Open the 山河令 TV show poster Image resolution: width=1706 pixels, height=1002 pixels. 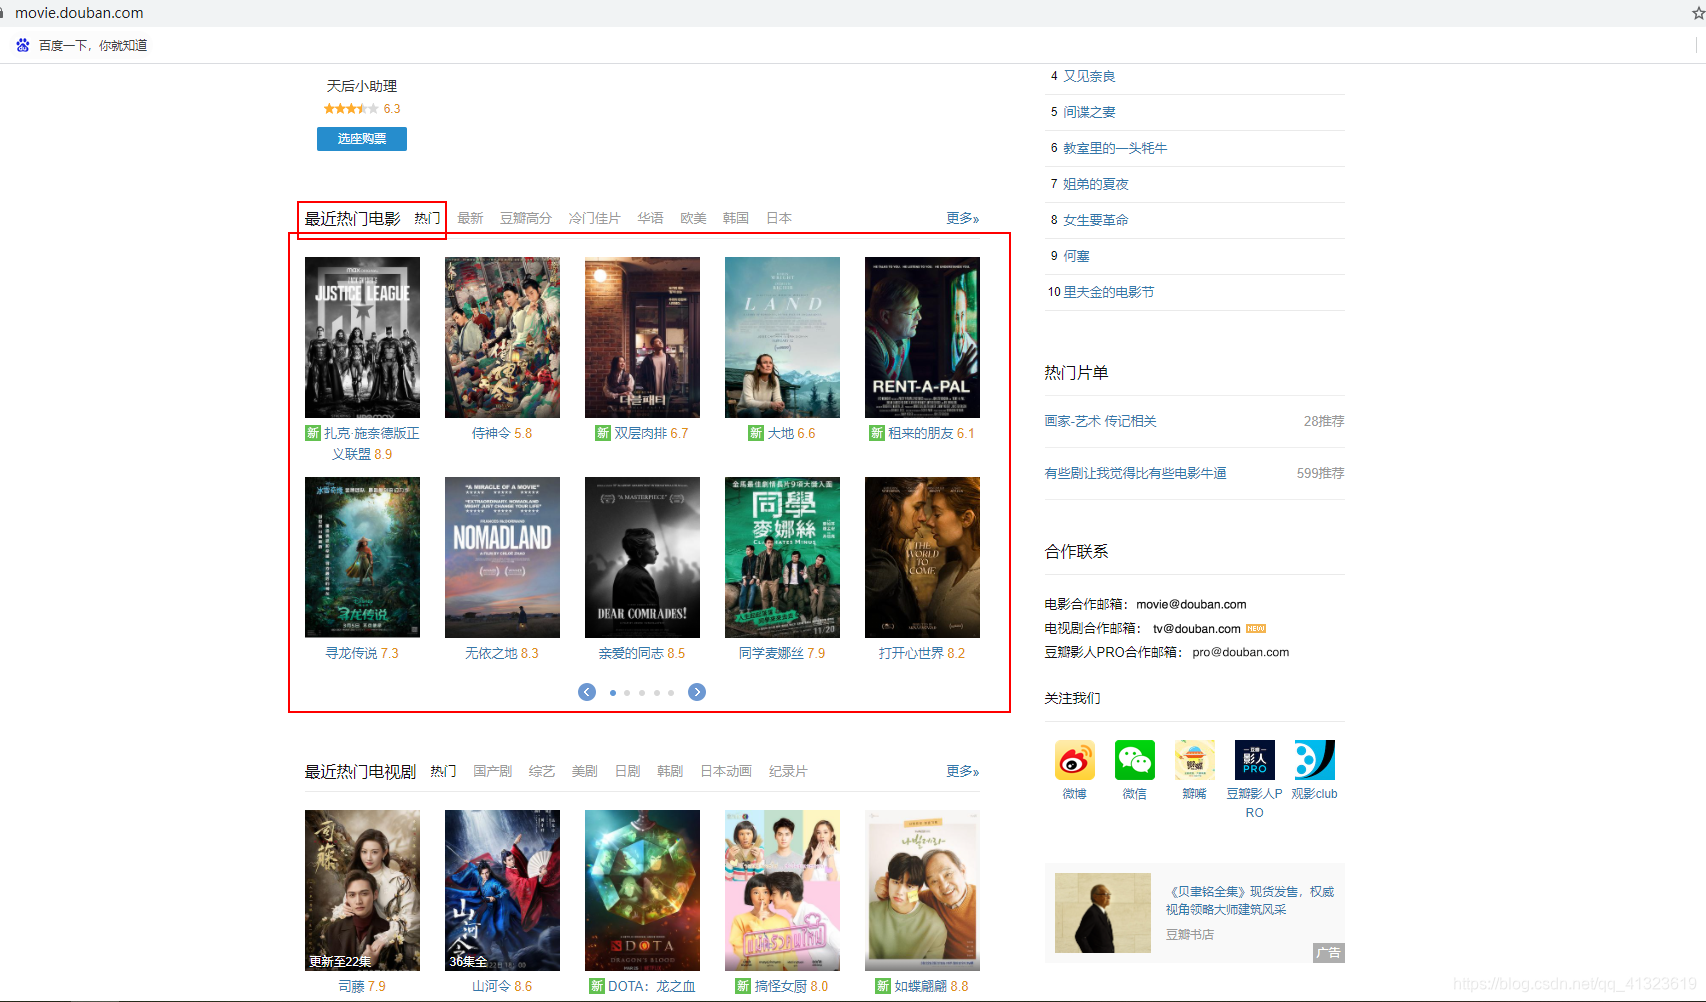[502, 890]
